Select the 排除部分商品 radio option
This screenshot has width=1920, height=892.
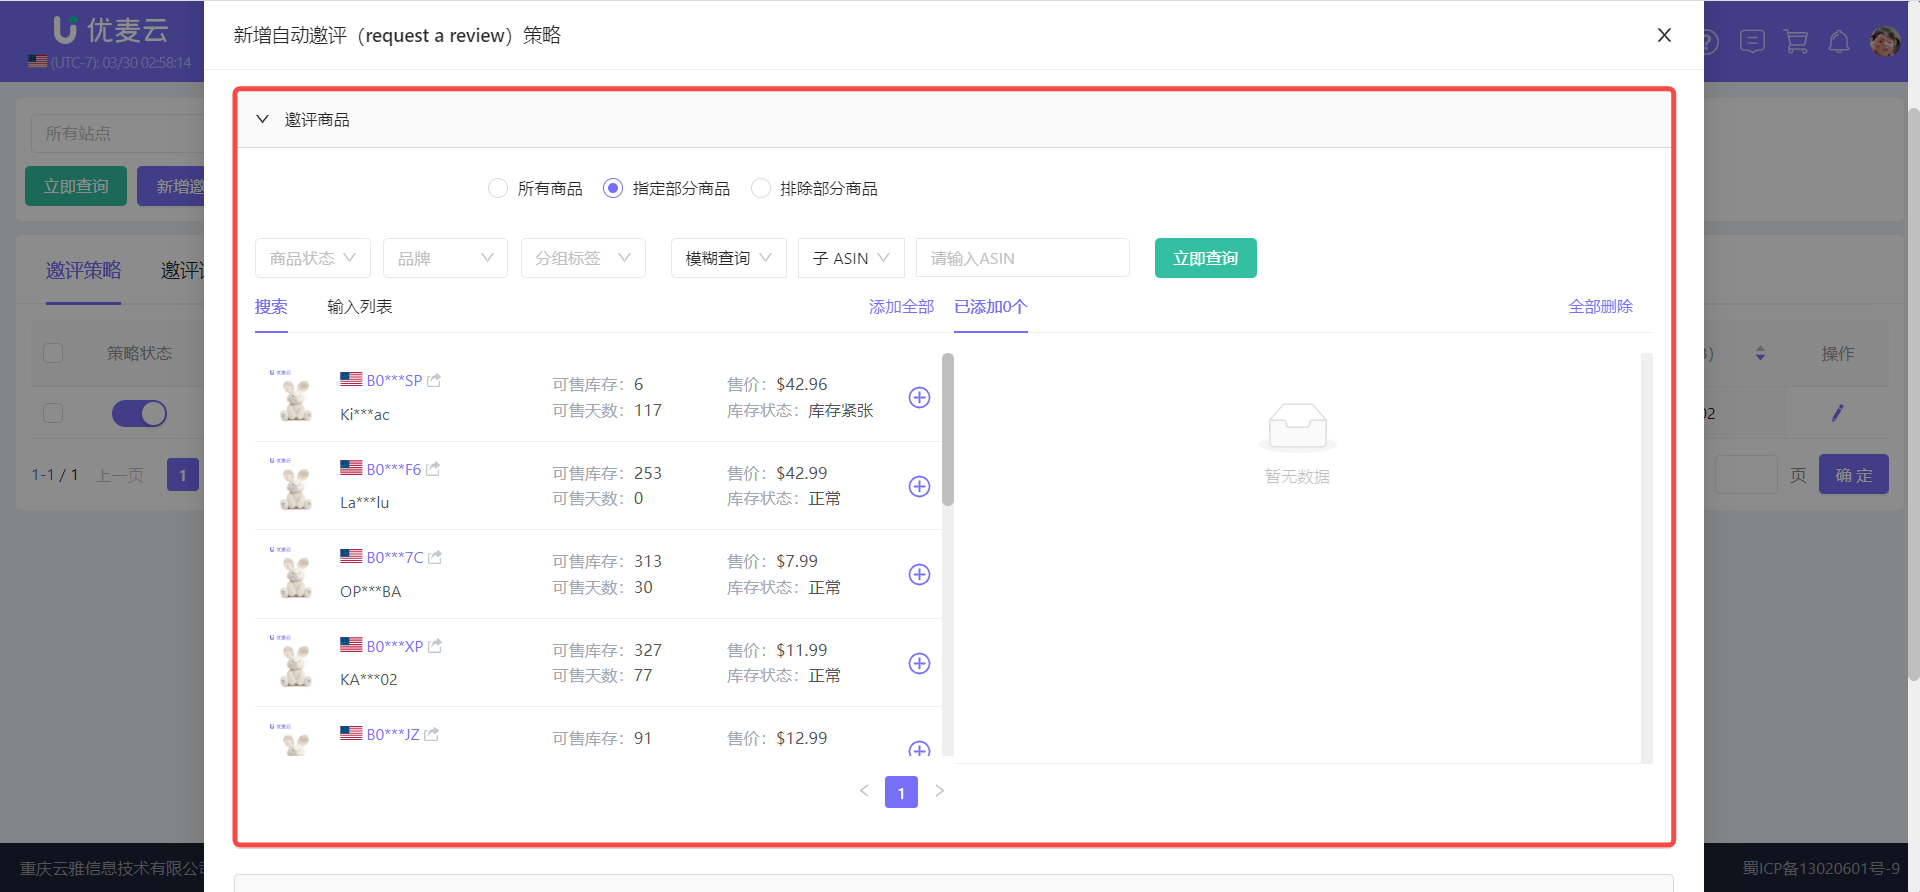coord(761,188)
